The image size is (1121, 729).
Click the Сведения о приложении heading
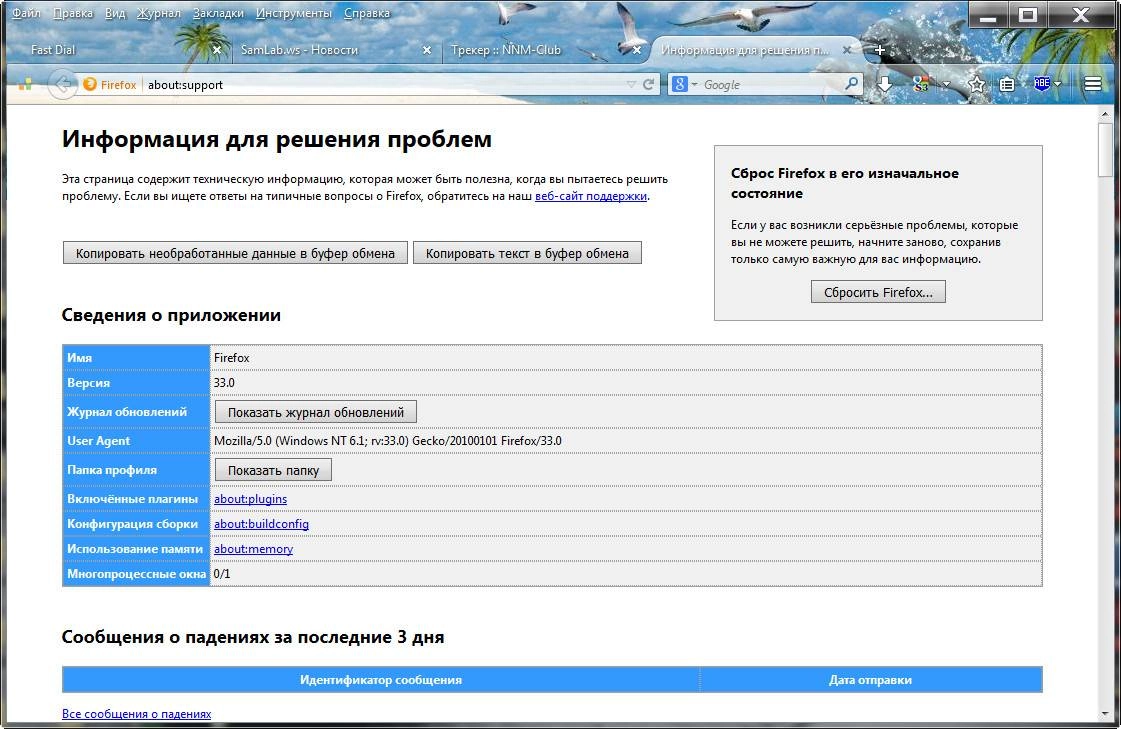click(171, 315)
